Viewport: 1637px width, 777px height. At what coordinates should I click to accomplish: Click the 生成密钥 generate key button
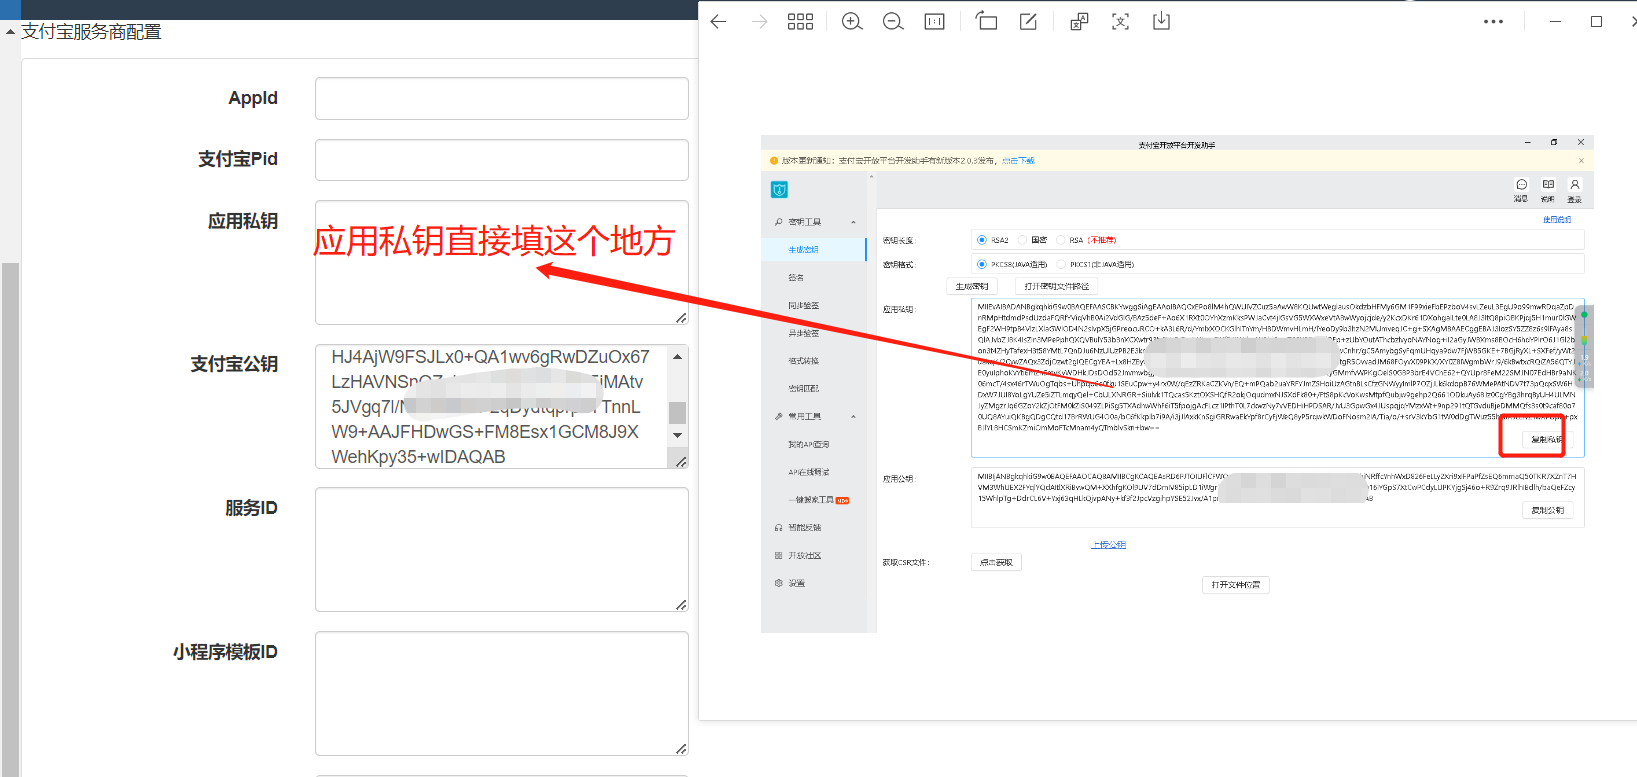(x=971, y=287)
